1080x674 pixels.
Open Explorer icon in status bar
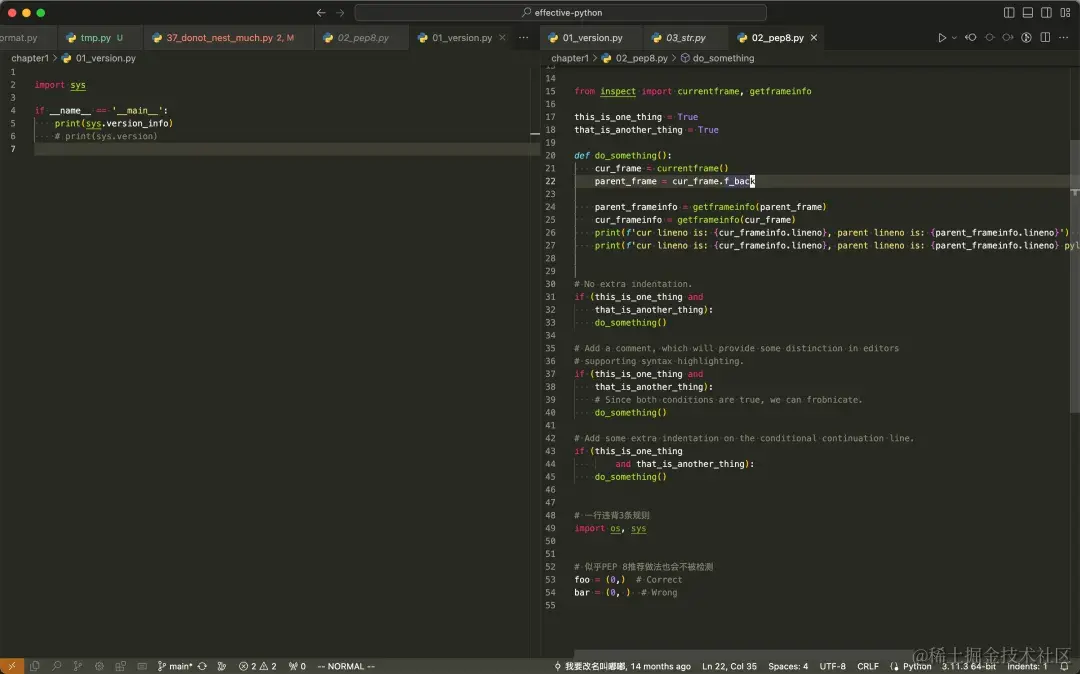click(34, 666)
